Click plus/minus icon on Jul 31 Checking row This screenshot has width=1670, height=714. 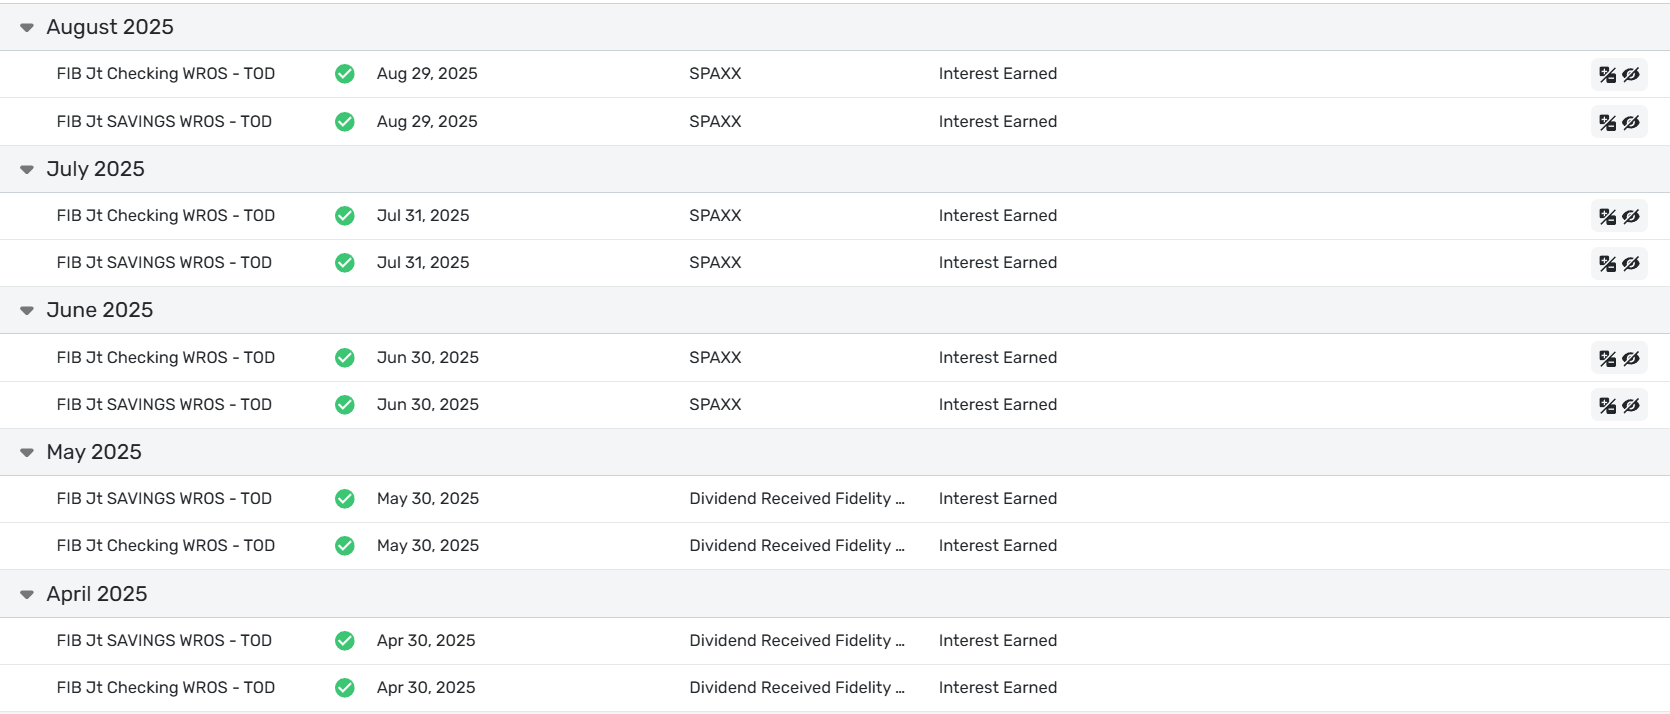1607,216
